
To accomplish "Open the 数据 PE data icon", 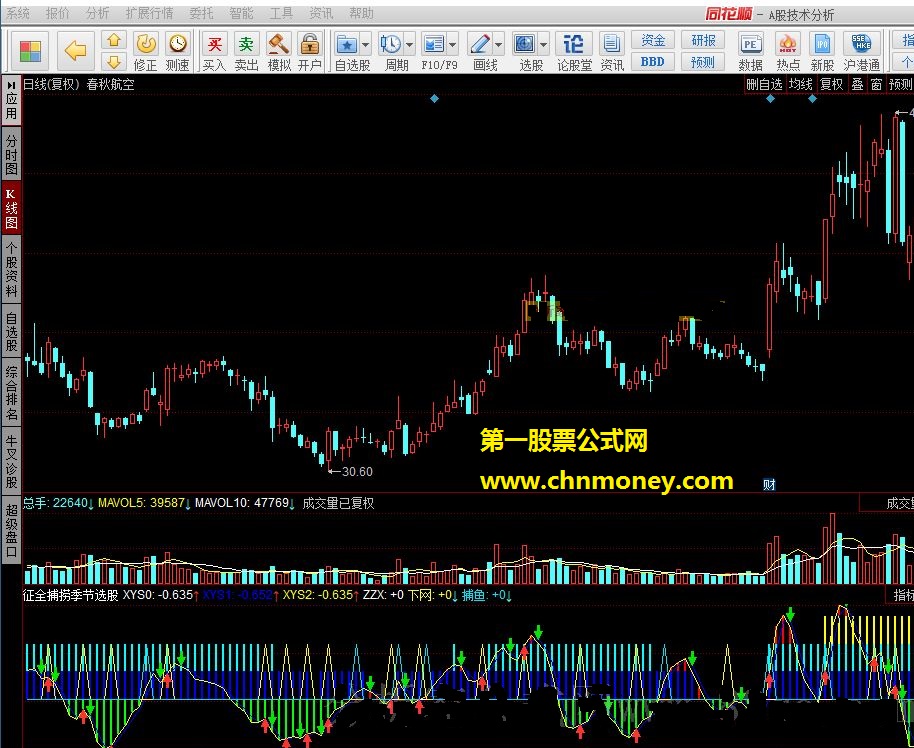I will [750, 51].
